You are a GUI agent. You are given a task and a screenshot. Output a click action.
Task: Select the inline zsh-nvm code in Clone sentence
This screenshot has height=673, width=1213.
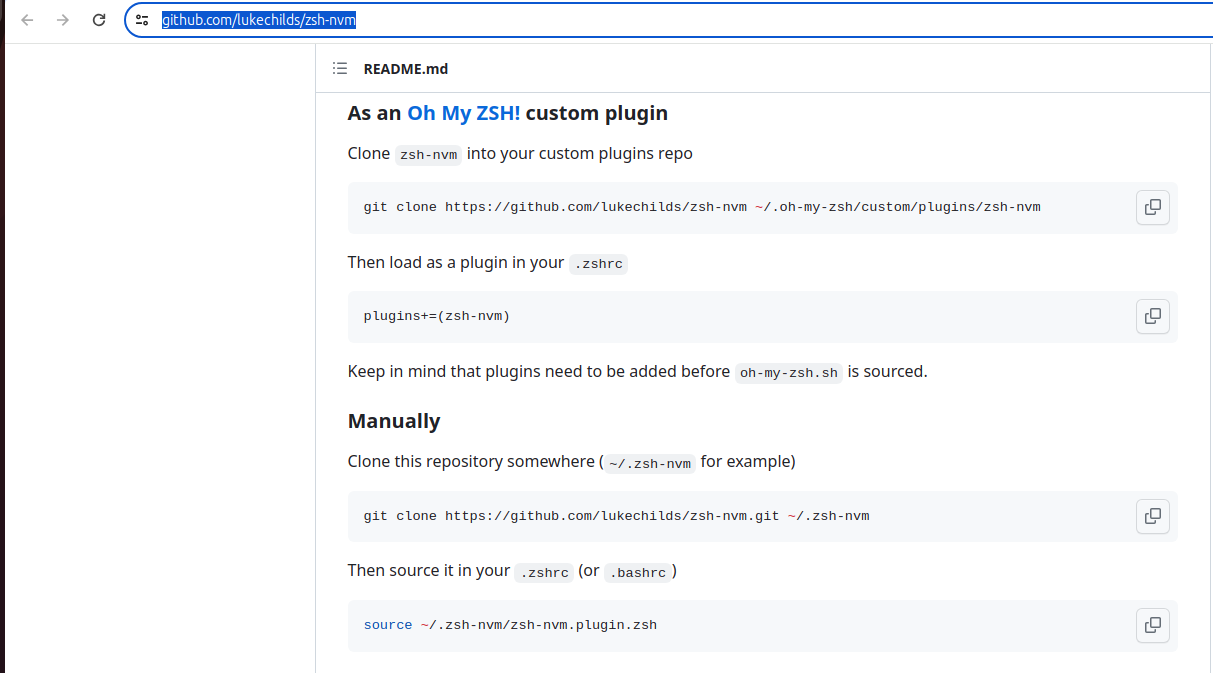click(428, 154)
